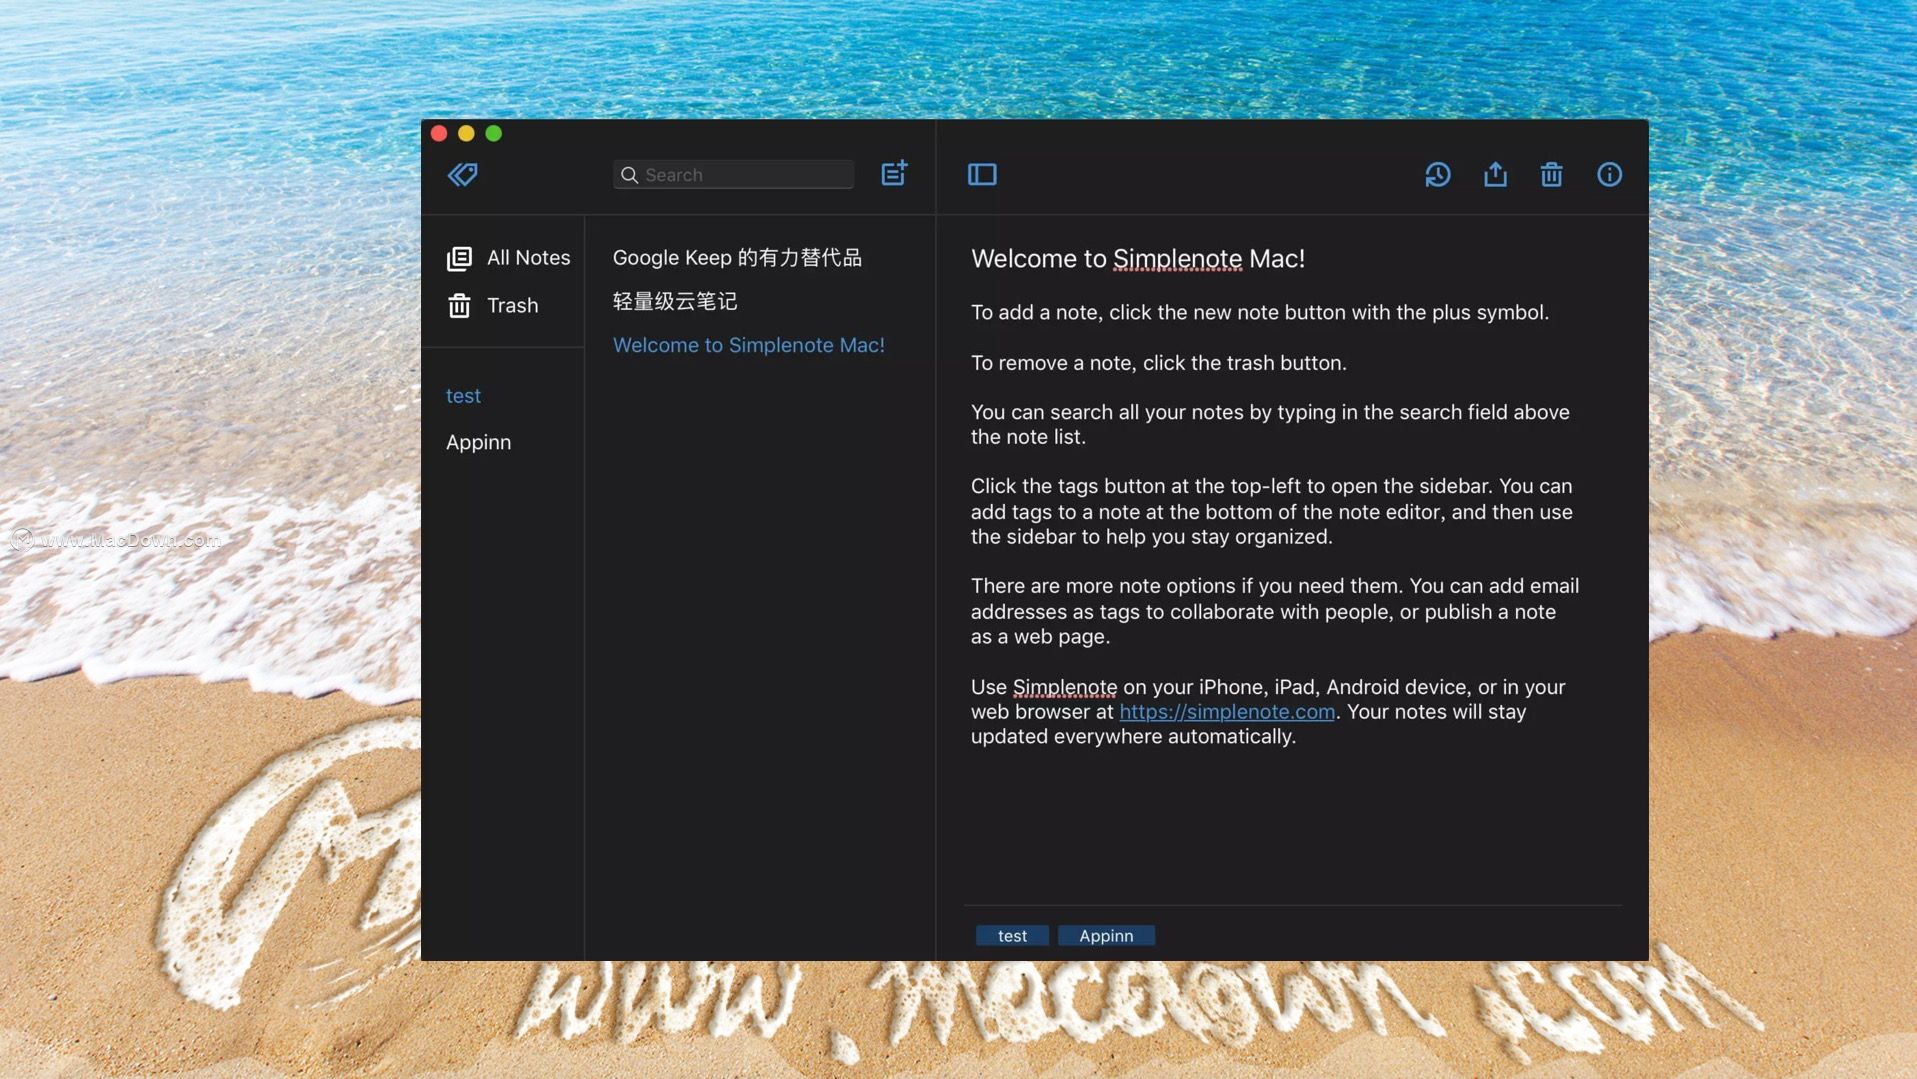Click the paragraph about removing a note
Viewport: 1917px width, 1079px height.
pyautogui.click(x=1158, y=363)
